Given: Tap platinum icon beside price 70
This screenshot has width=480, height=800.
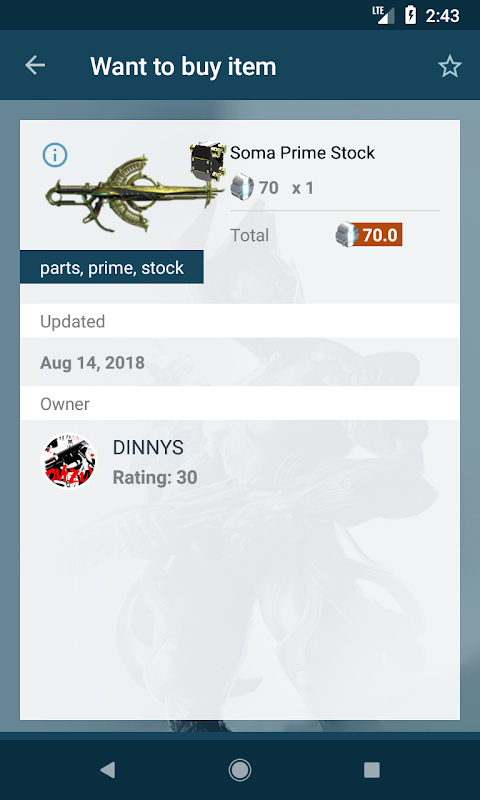Looking at the screenshot, I should (242, 187).
